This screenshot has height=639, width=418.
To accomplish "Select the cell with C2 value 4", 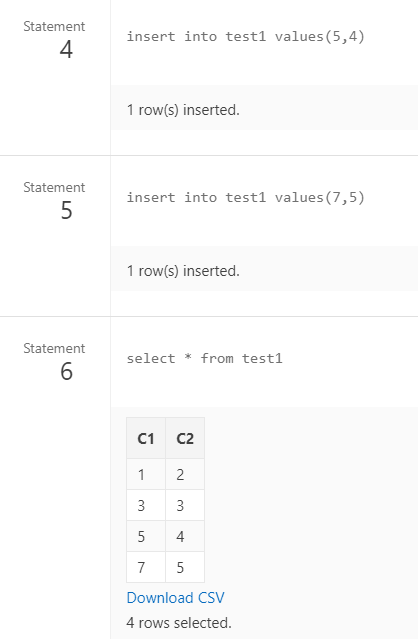I will tap(185, 536).
